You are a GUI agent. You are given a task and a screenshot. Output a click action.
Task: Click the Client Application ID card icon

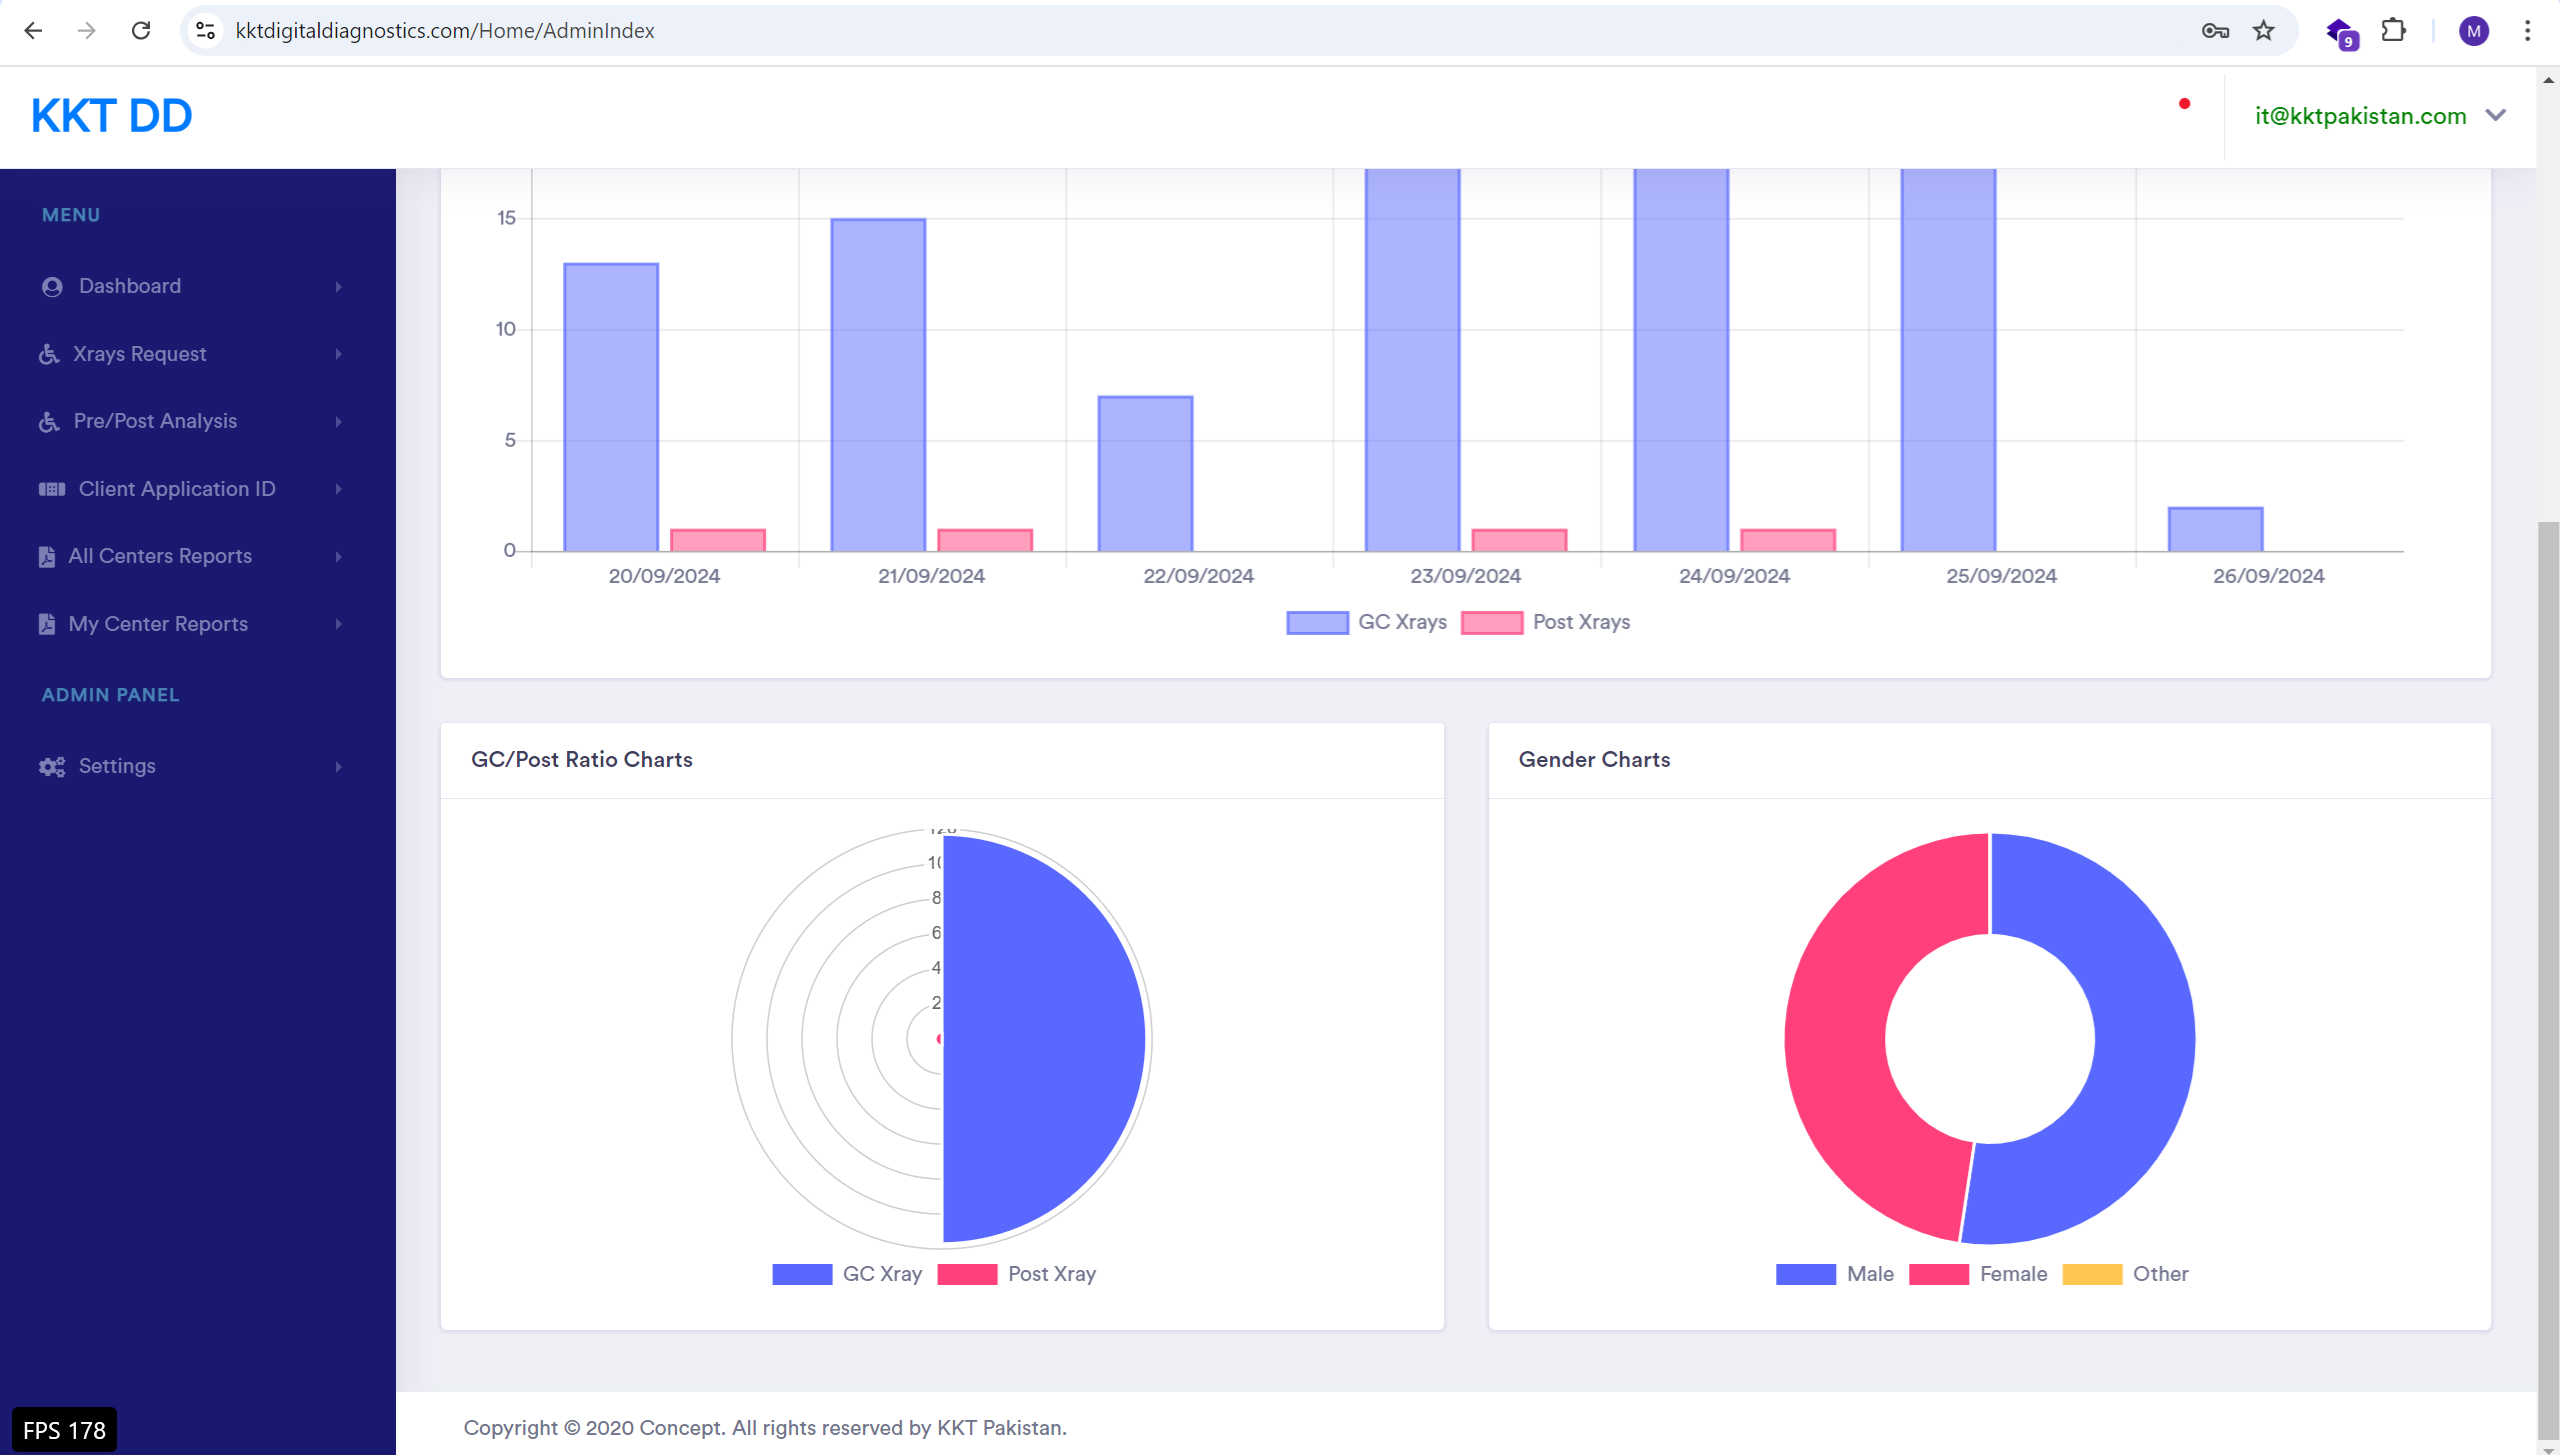(x=52, y=489)
